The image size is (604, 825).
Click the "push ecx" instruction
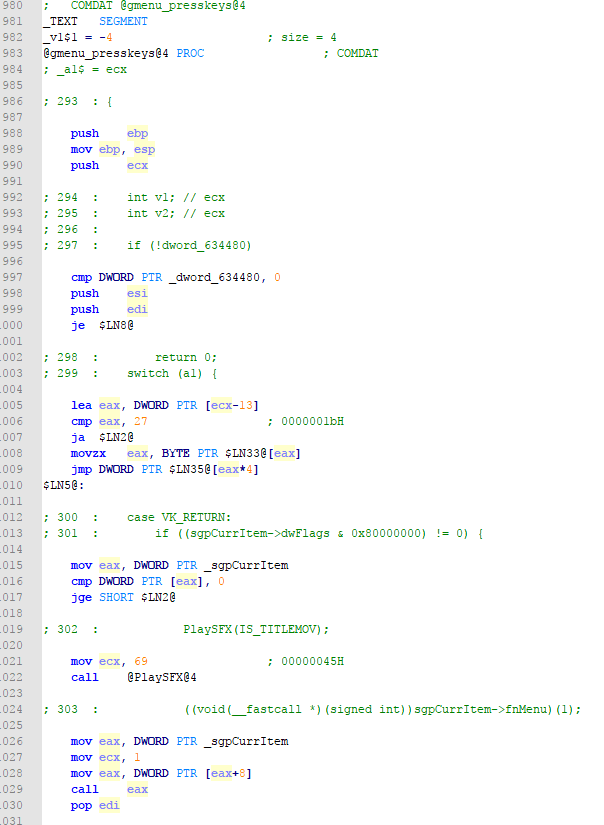pyautogui.click(x=109, y=166)
